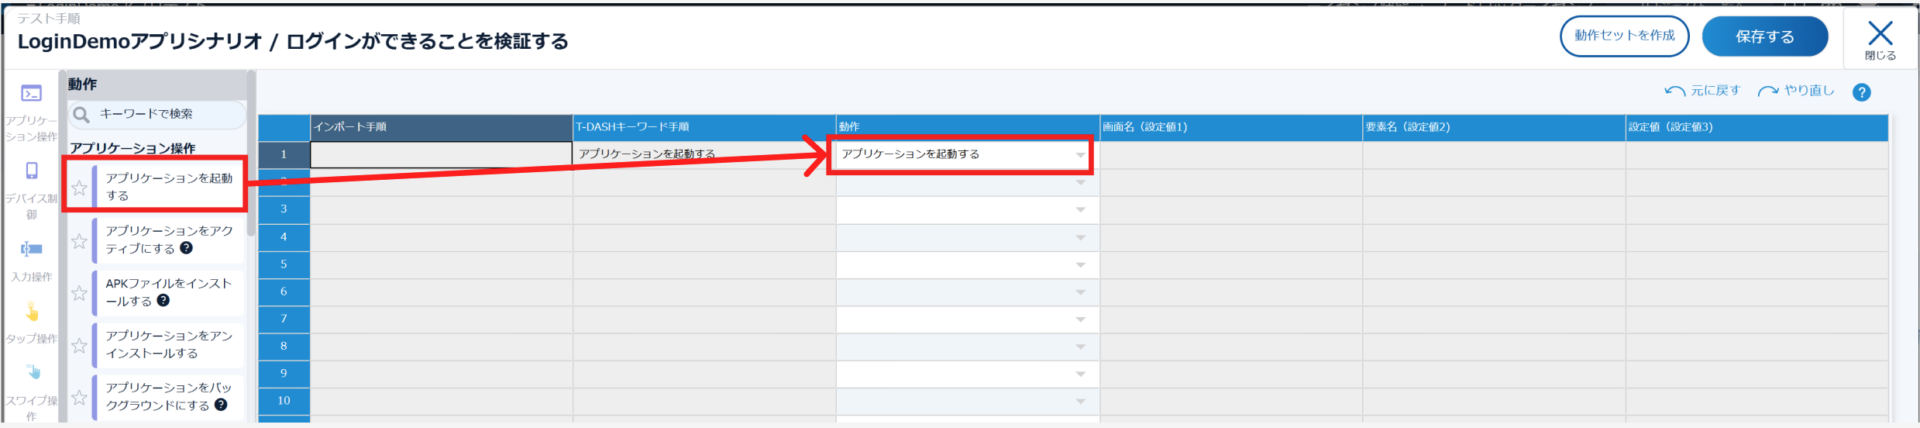1920x428 pixels.
Task: Select アプリケーションをアクティブにする from the action list
Action: coord(168,240)
